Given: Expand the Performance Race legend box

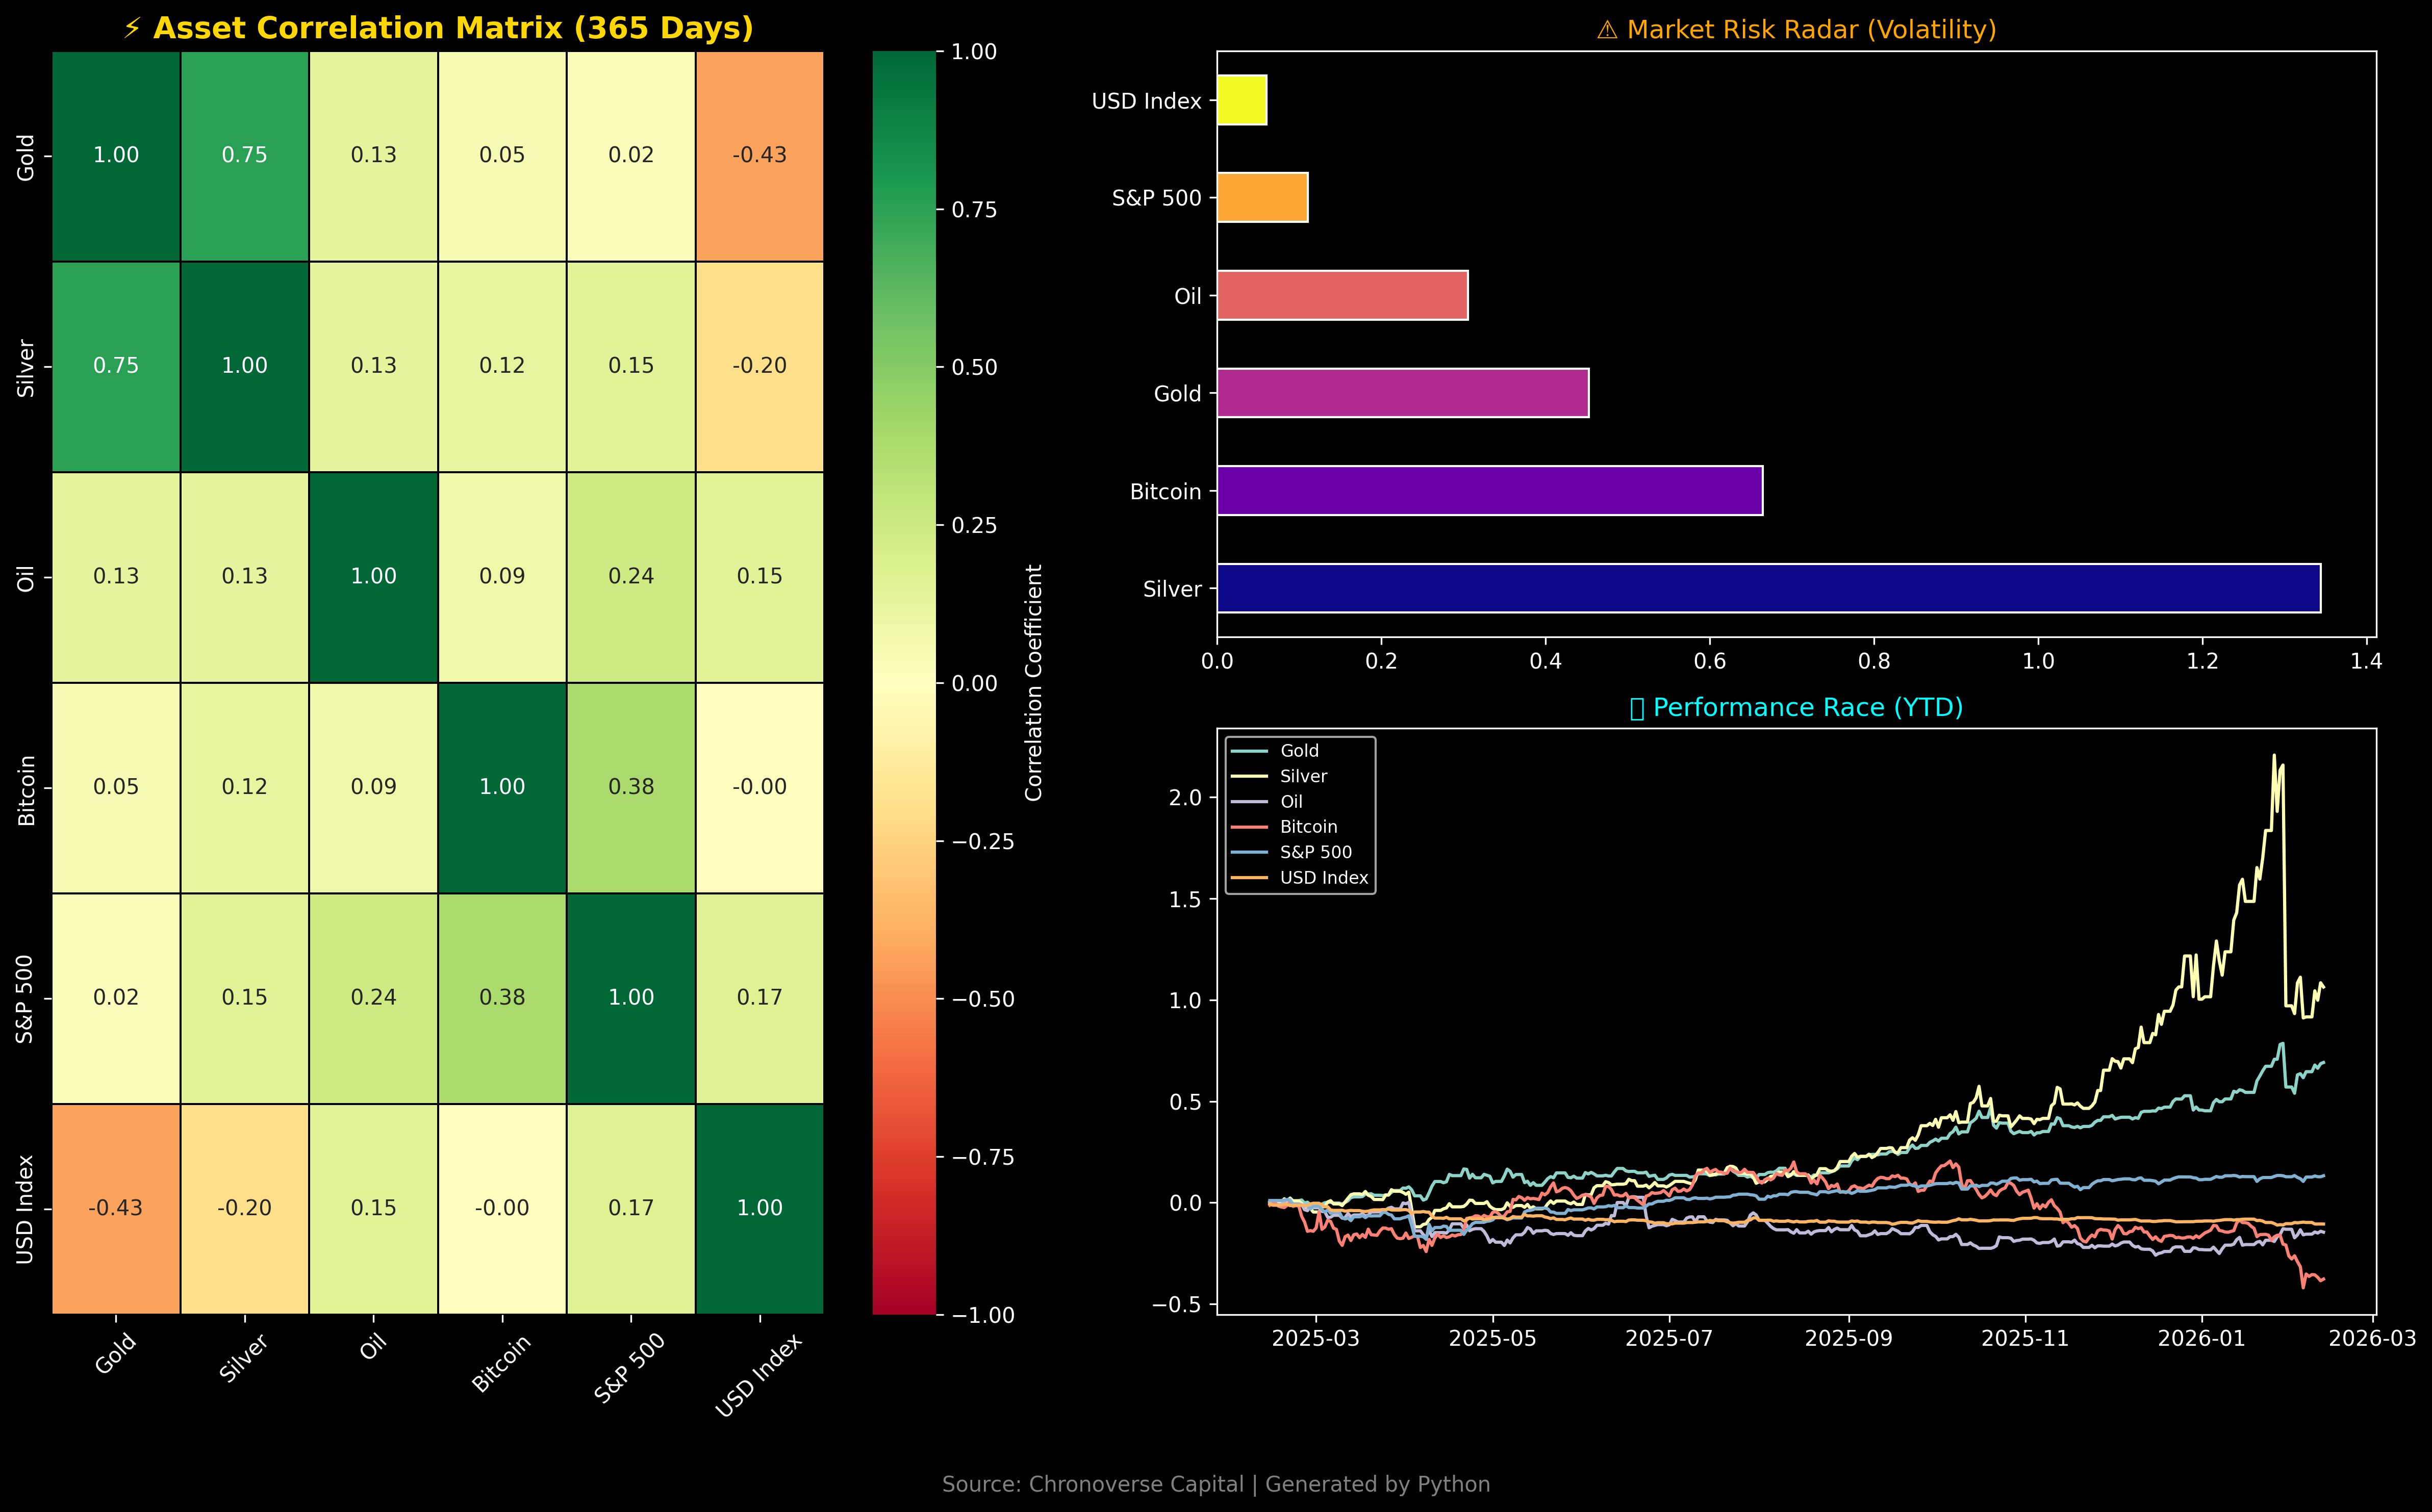Looking at the screenshot, I should point(1300,815).
